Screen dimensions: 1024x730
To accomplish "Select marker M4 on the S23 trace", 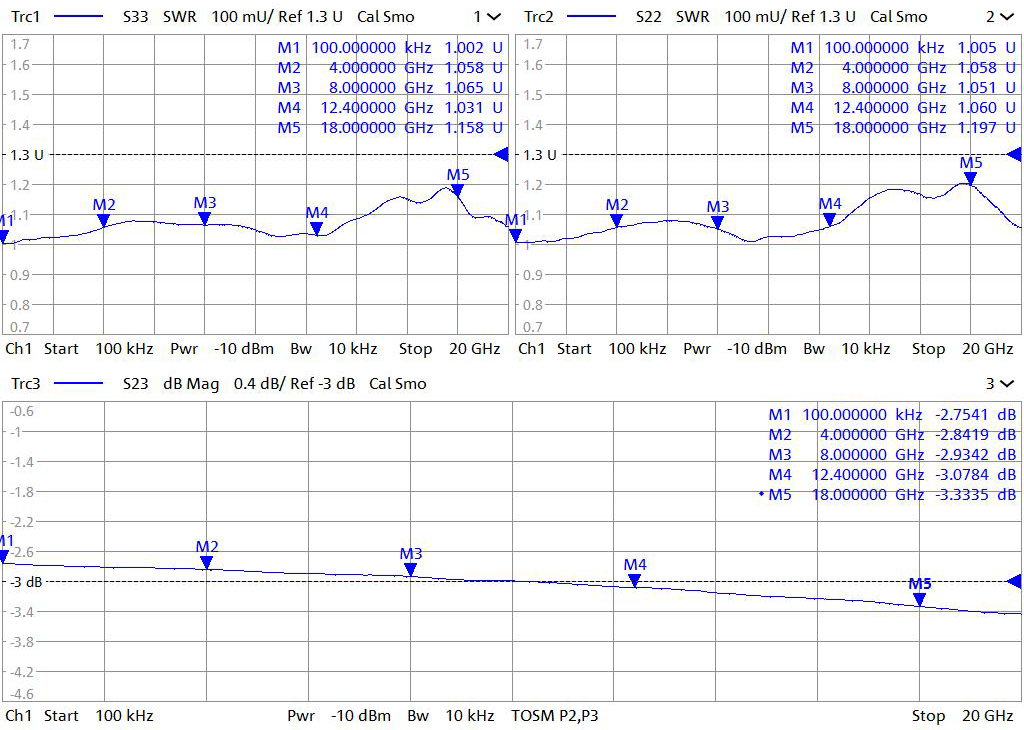I will click(634, 580).
